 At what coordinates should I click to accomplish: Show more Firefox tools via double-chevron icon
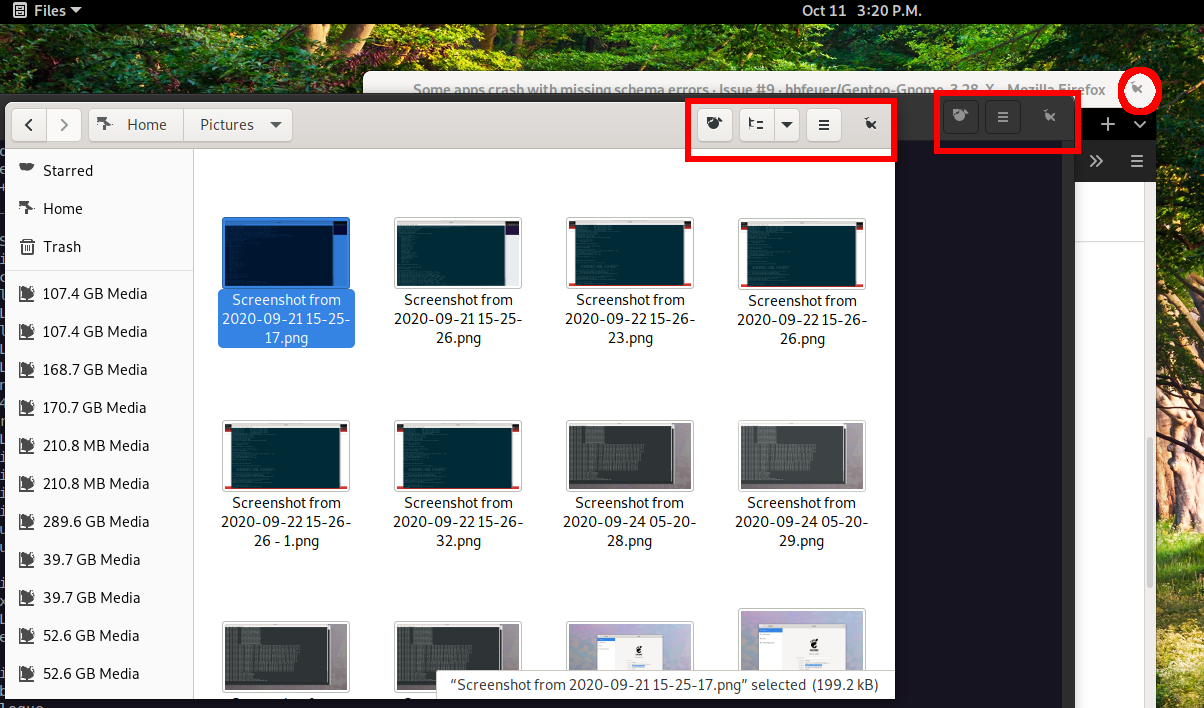point(1096,161)
